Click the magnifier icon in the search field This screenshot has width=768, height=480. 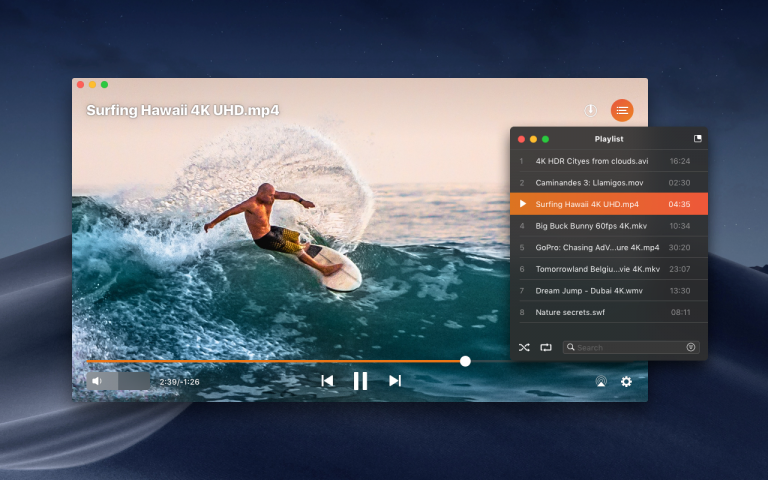[x=571, y=347]
